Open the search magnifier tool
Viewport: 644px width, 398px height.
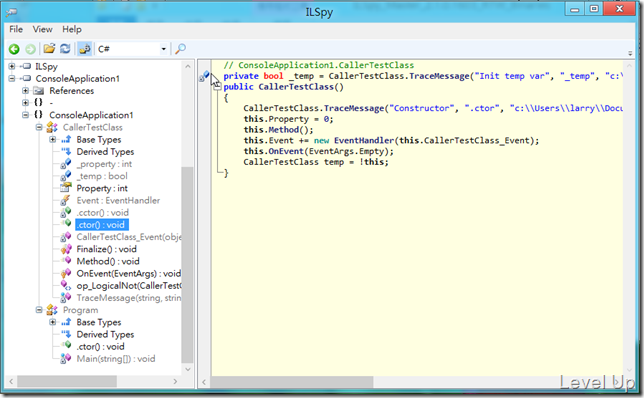pyautogui.click(x=180, y=49)
